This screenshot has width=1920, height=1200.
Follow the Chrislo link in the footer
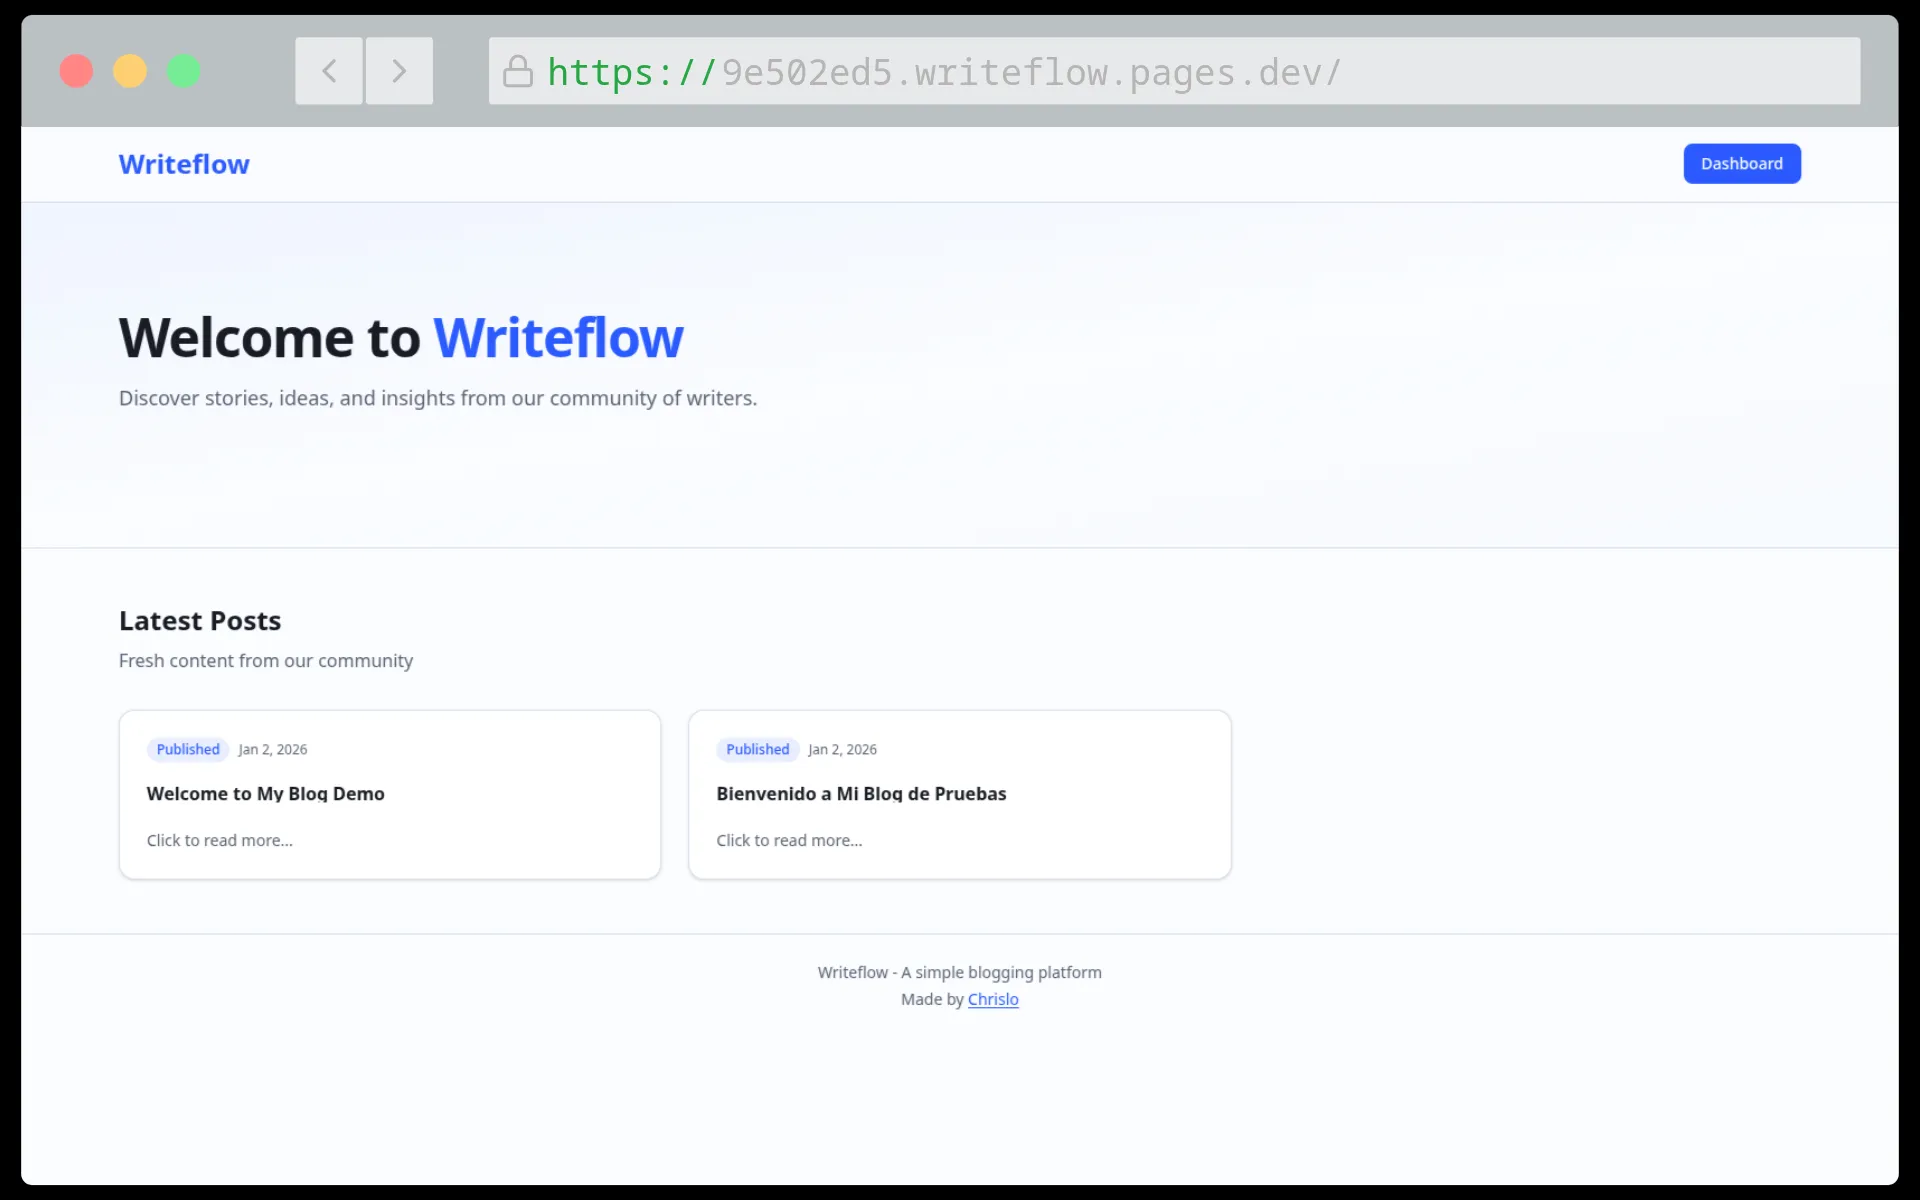(993, 999)
